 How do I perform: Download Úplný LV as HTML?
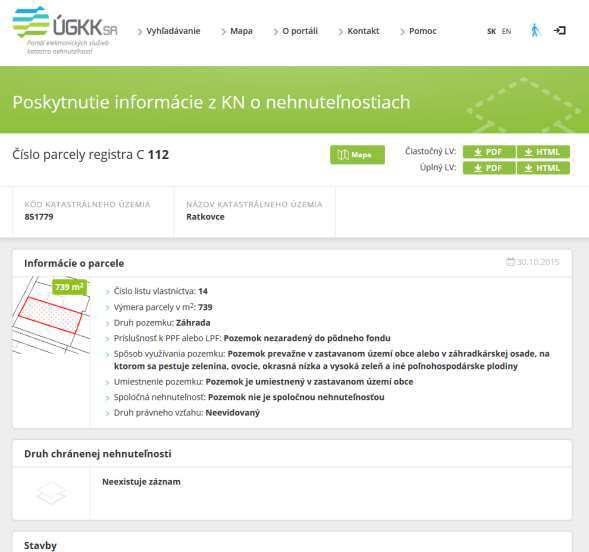543,168
